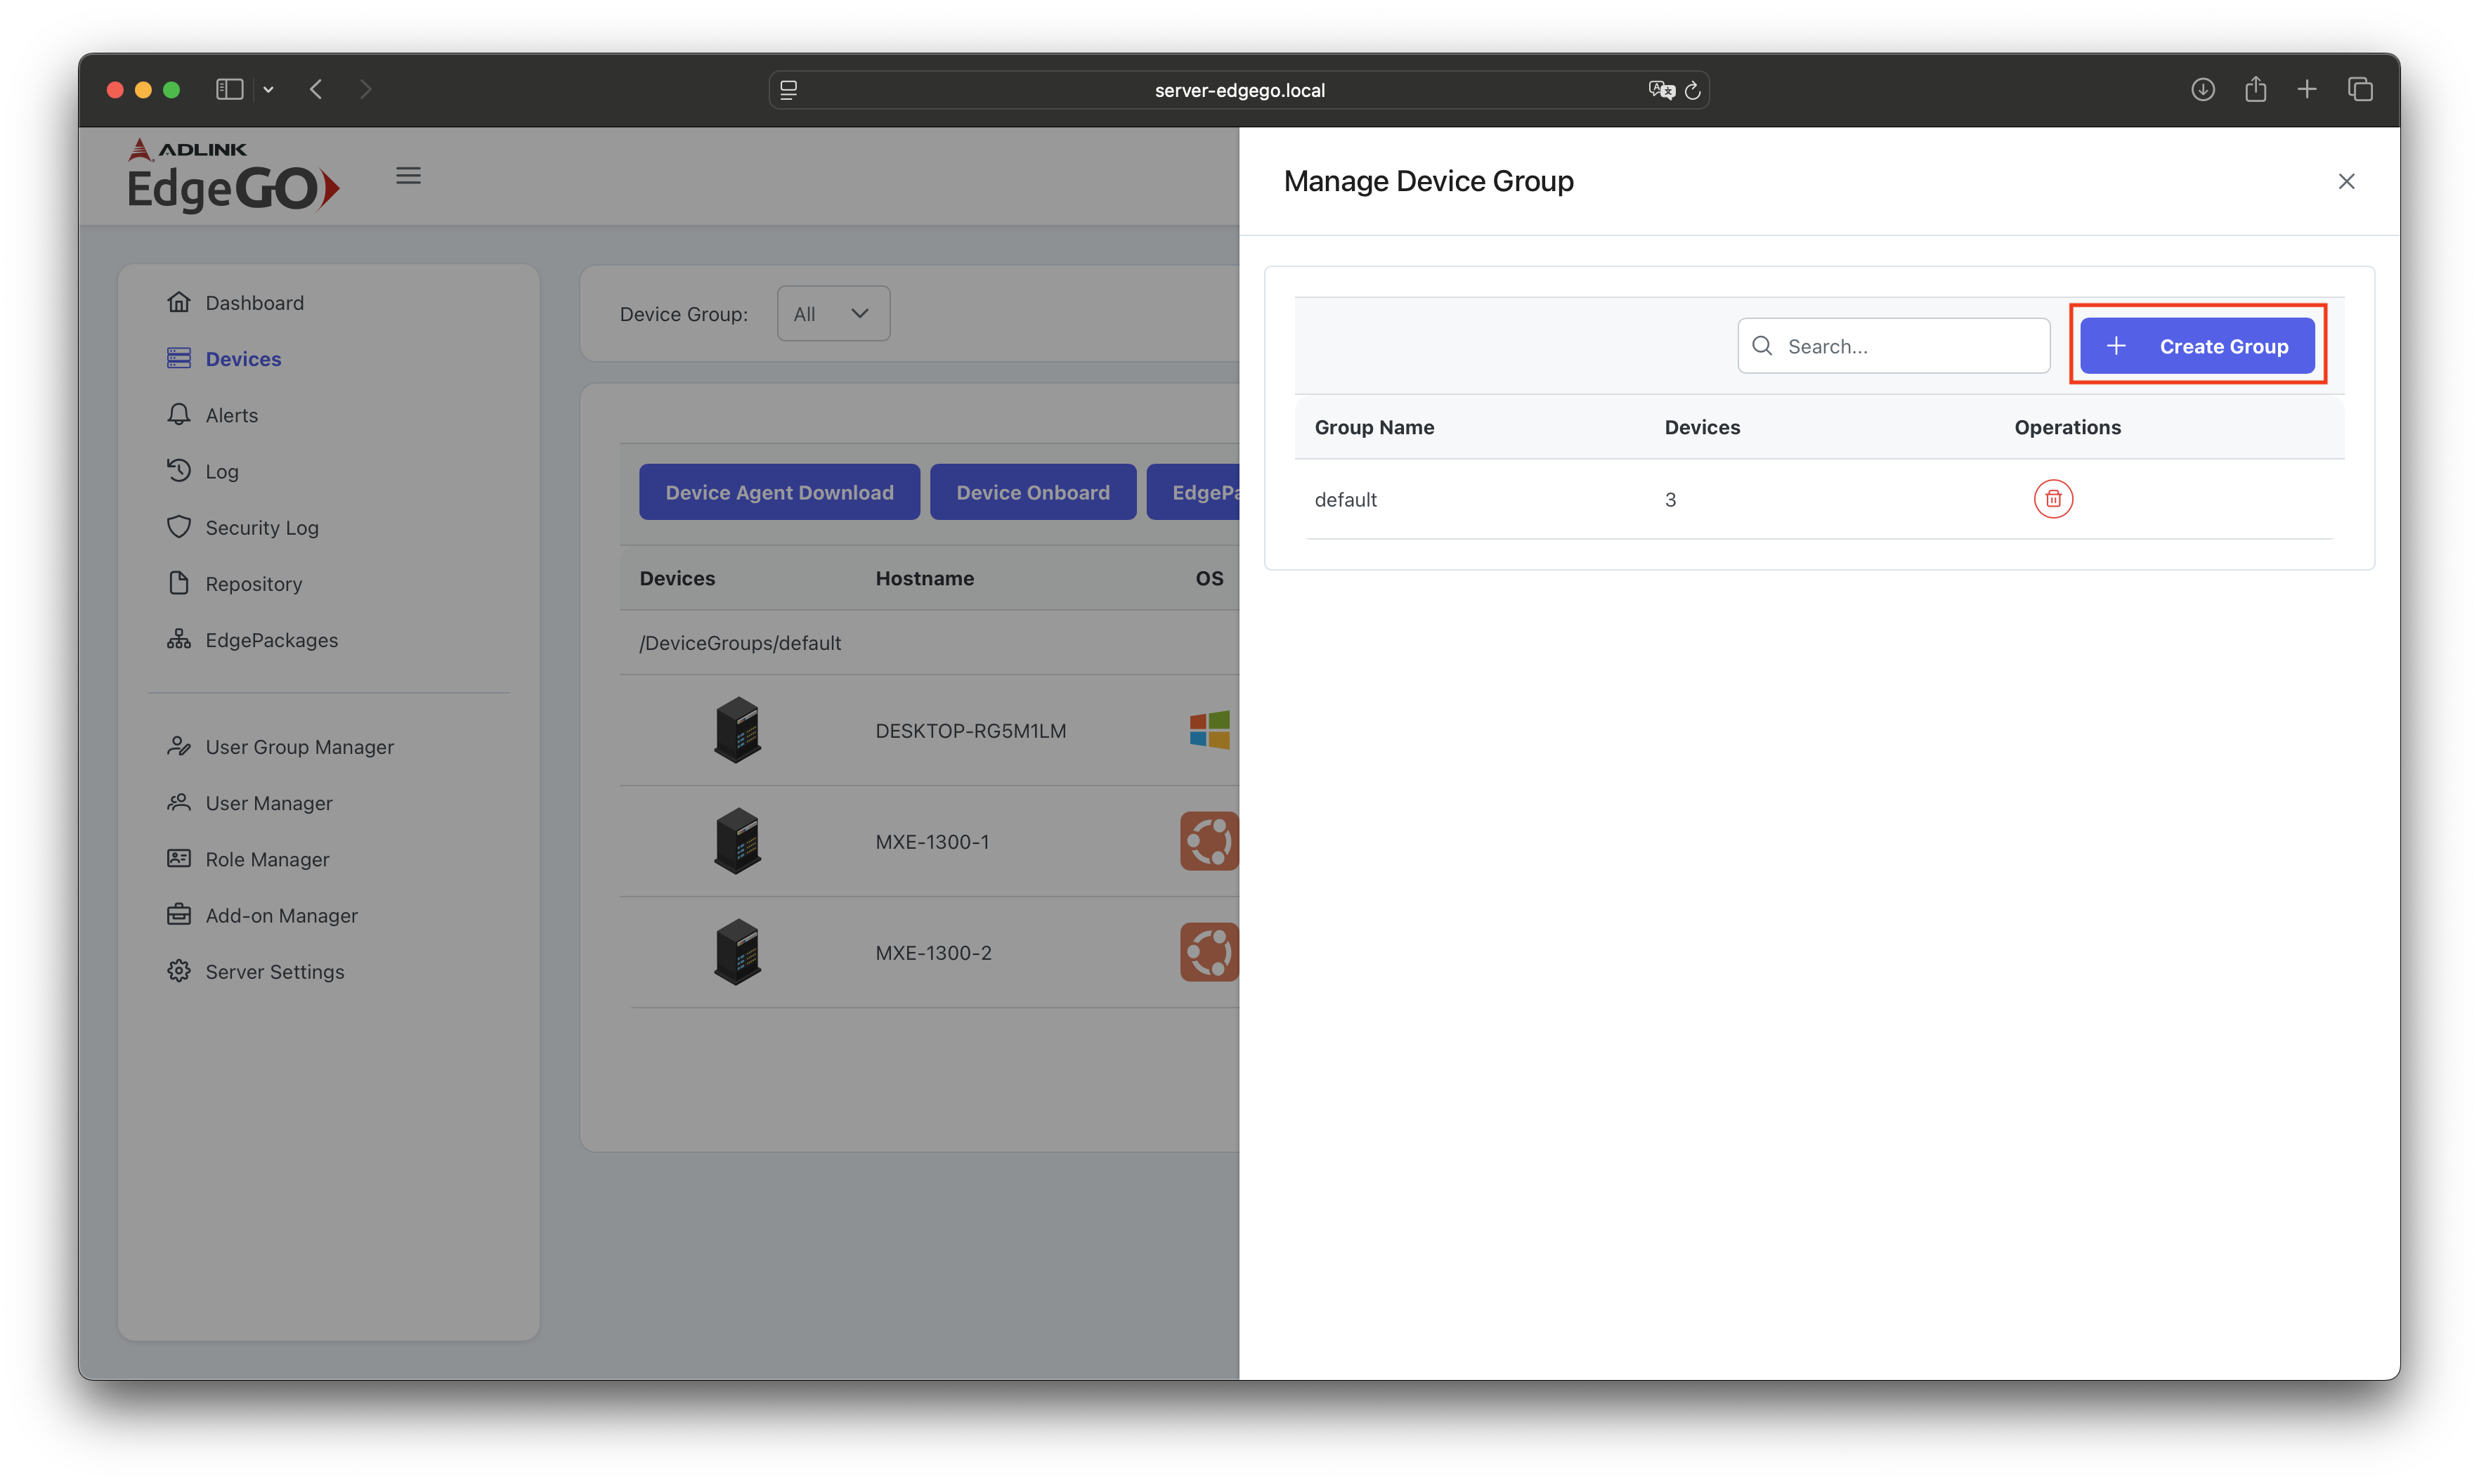Open Safari downloads icon
This screenshot has height=1484, width=2479.
pos(2202,89)
